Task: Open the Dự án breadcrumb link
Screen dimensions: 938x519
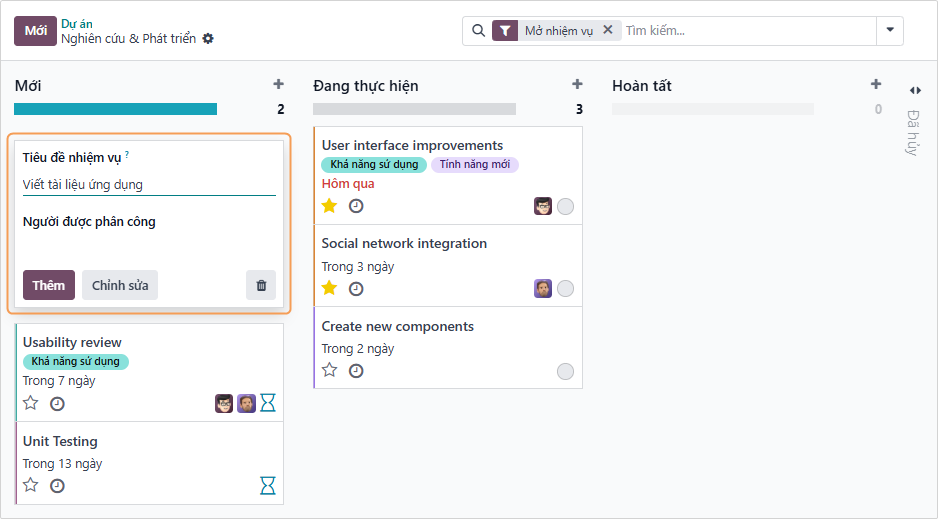Action: tap(77, 23)
